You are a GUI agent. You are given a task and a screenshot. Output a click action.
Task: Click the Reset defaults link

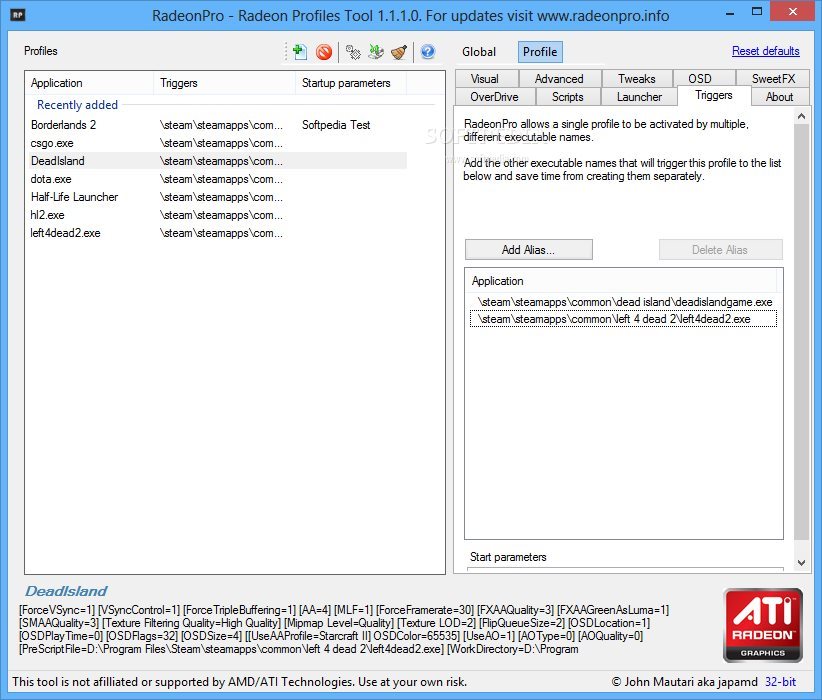tap(765, 51)
